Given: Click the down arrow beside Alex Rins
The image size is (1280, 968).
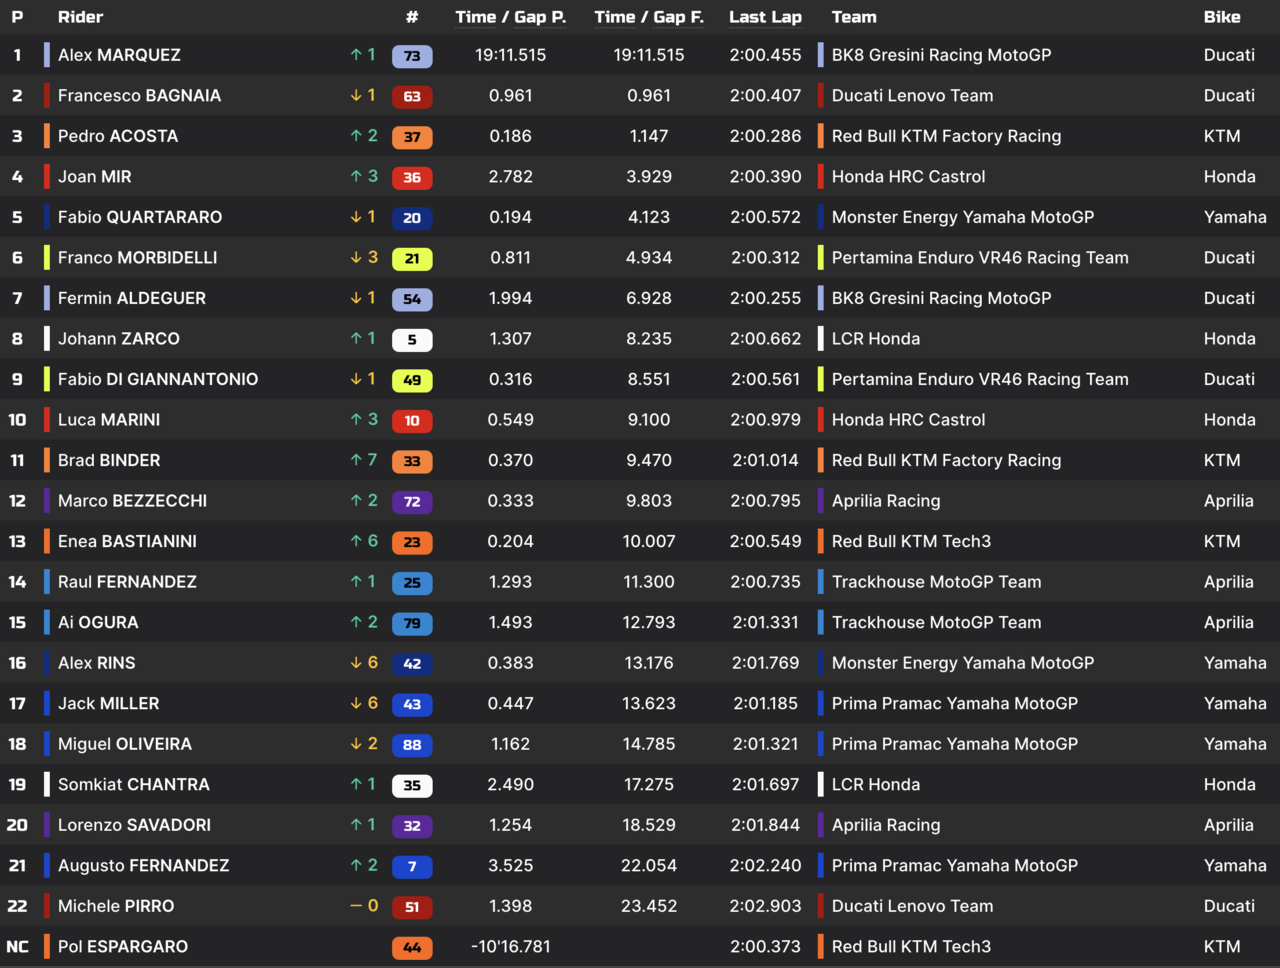Looking at the screenshot, I should (356, 663).
